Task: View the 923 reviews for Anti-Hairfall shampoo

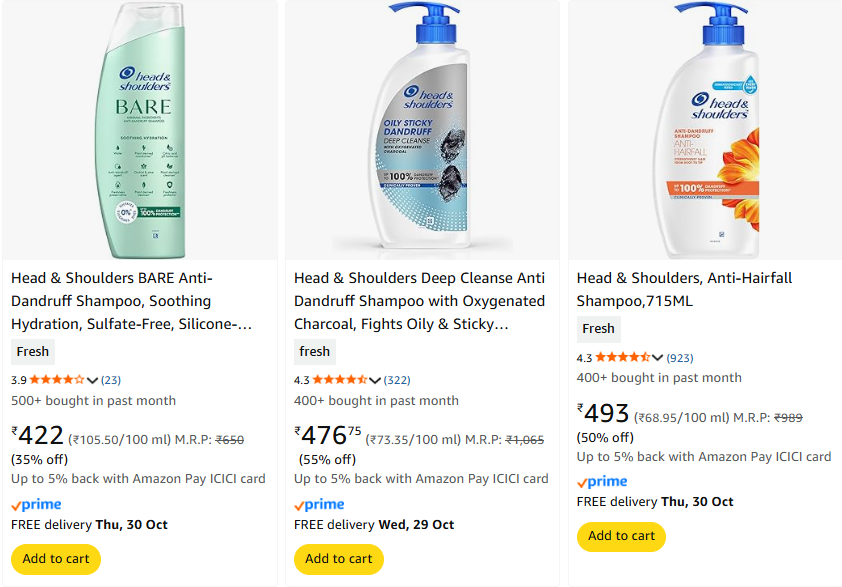Action: click(680, 358)
